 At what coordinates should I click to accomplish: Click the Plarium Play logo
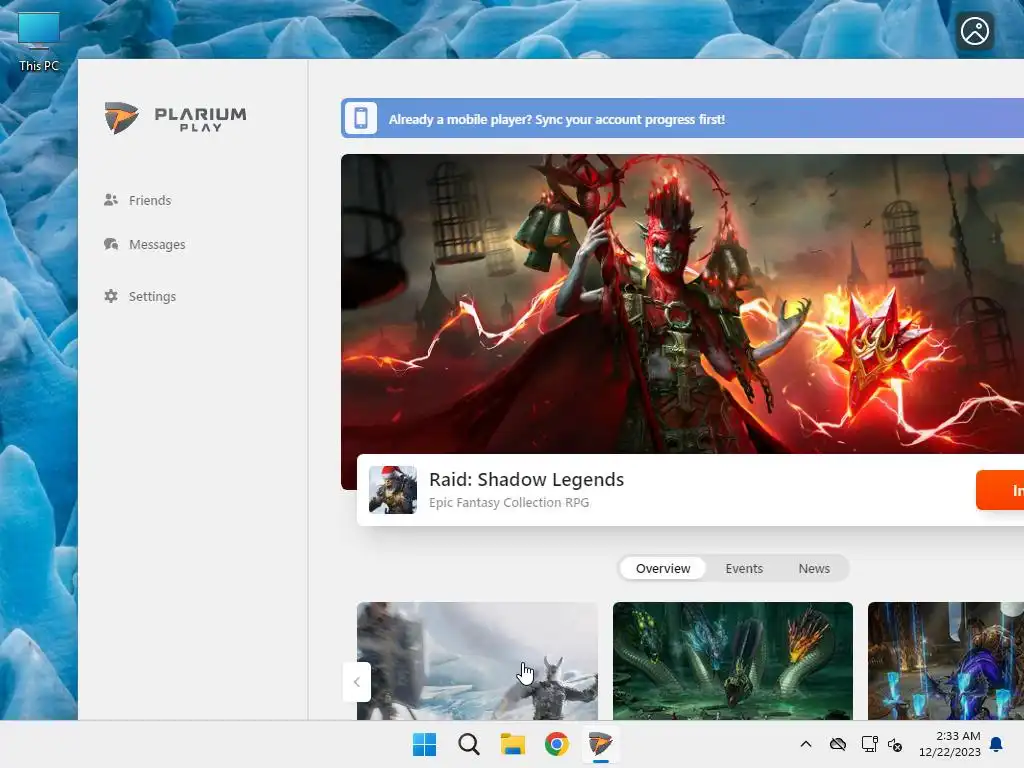(175, 118)
